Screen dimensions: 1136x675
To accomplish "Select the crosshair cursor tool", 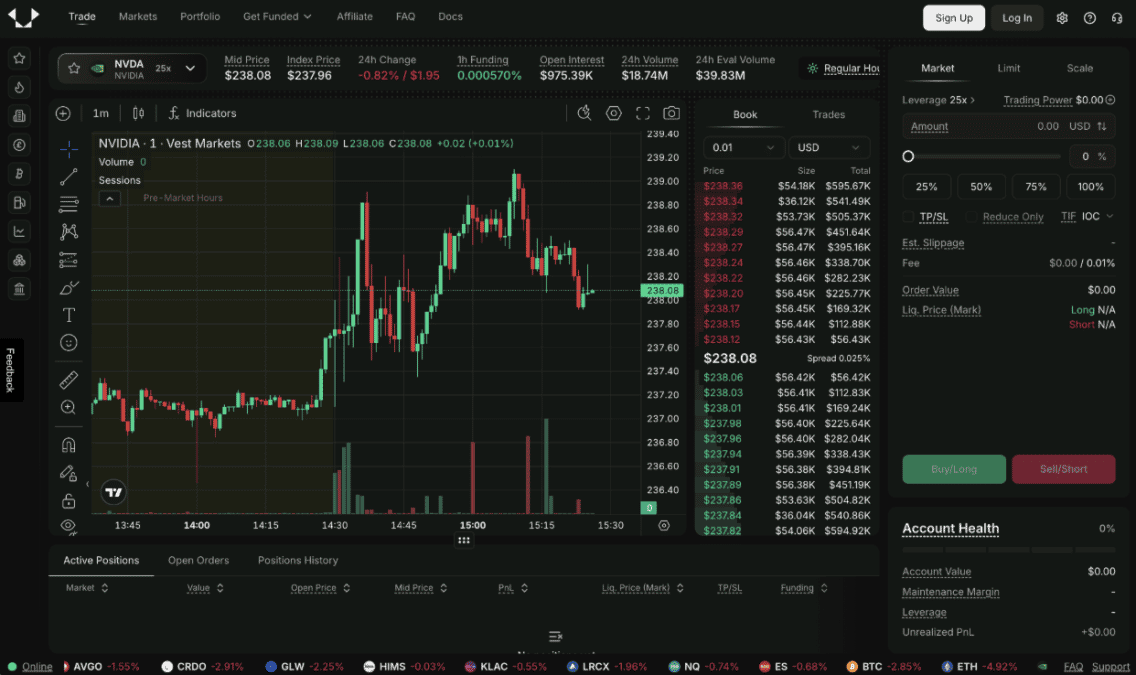I will coord(69,148).
